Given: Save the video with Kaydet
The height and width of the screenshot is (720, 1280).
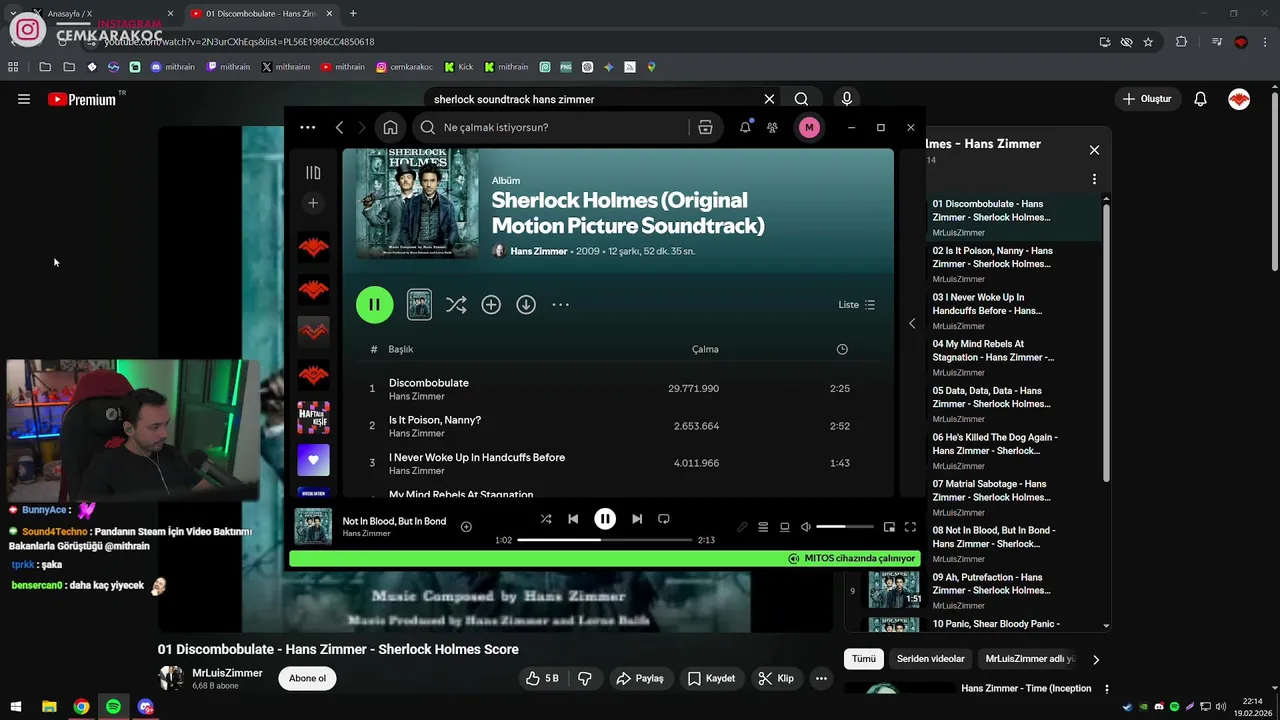Looking at the screenshot, I should (x=711, y=678).
